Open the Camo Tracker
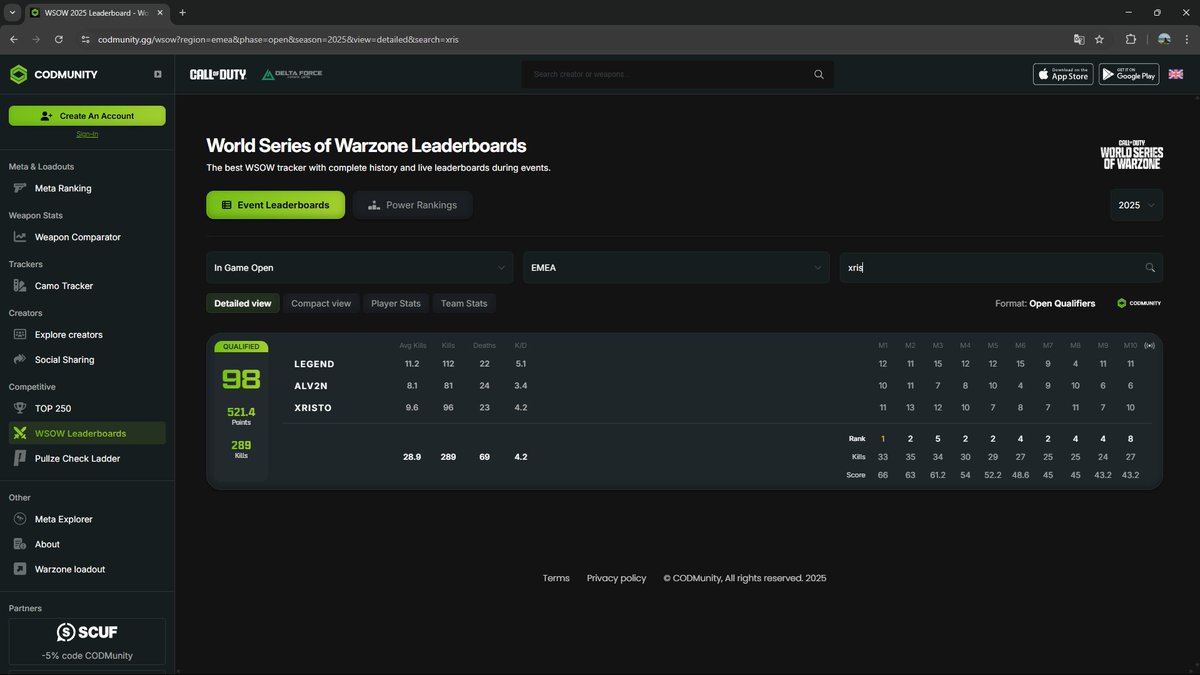 click(x=62, y=285)
